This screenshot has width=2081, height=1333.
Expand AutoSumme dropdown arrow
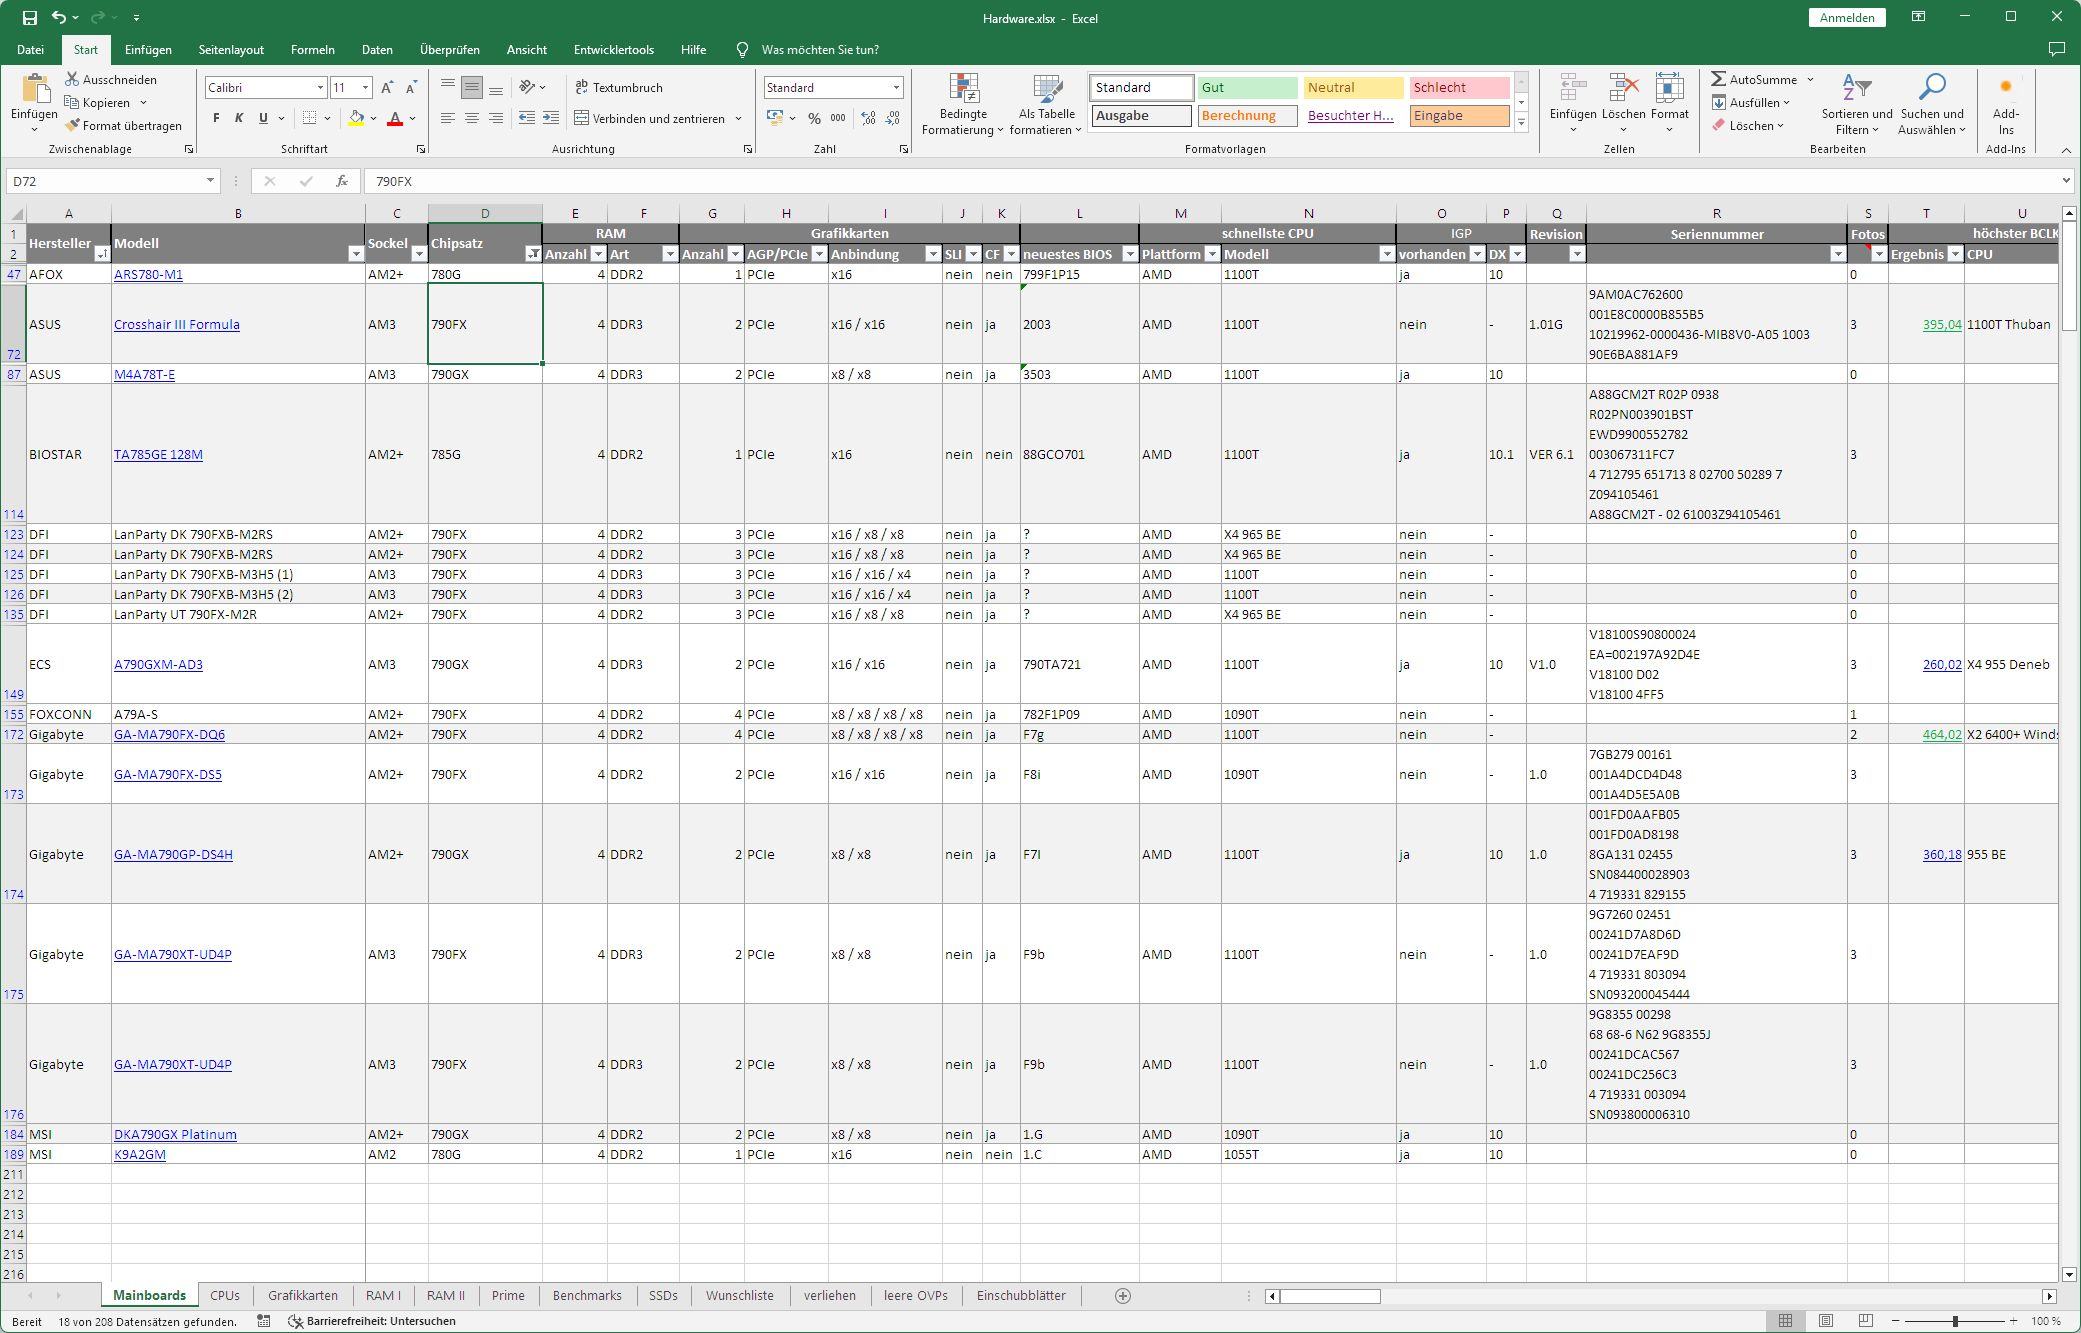click(1810, 79)
